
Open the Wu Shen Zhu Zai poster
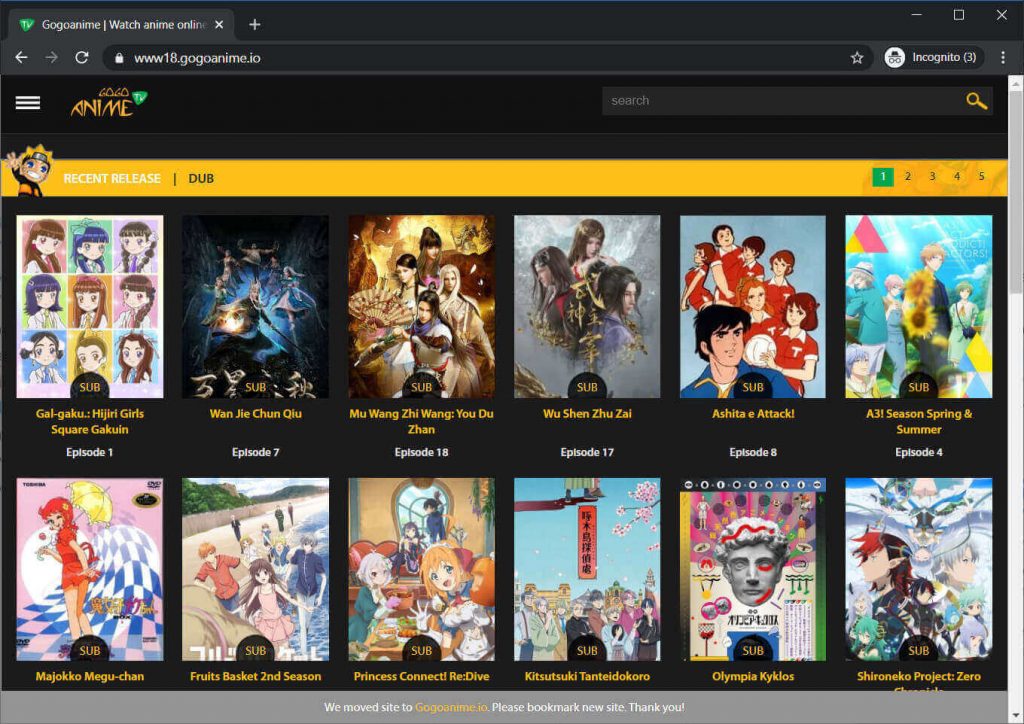coord(587,306)
